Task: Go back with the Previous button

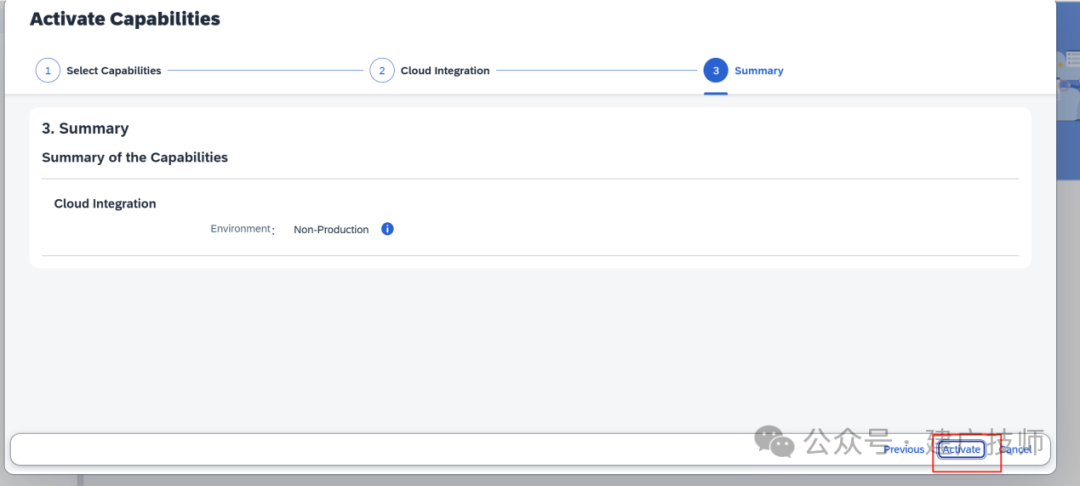Action: [x=904, y=449]
